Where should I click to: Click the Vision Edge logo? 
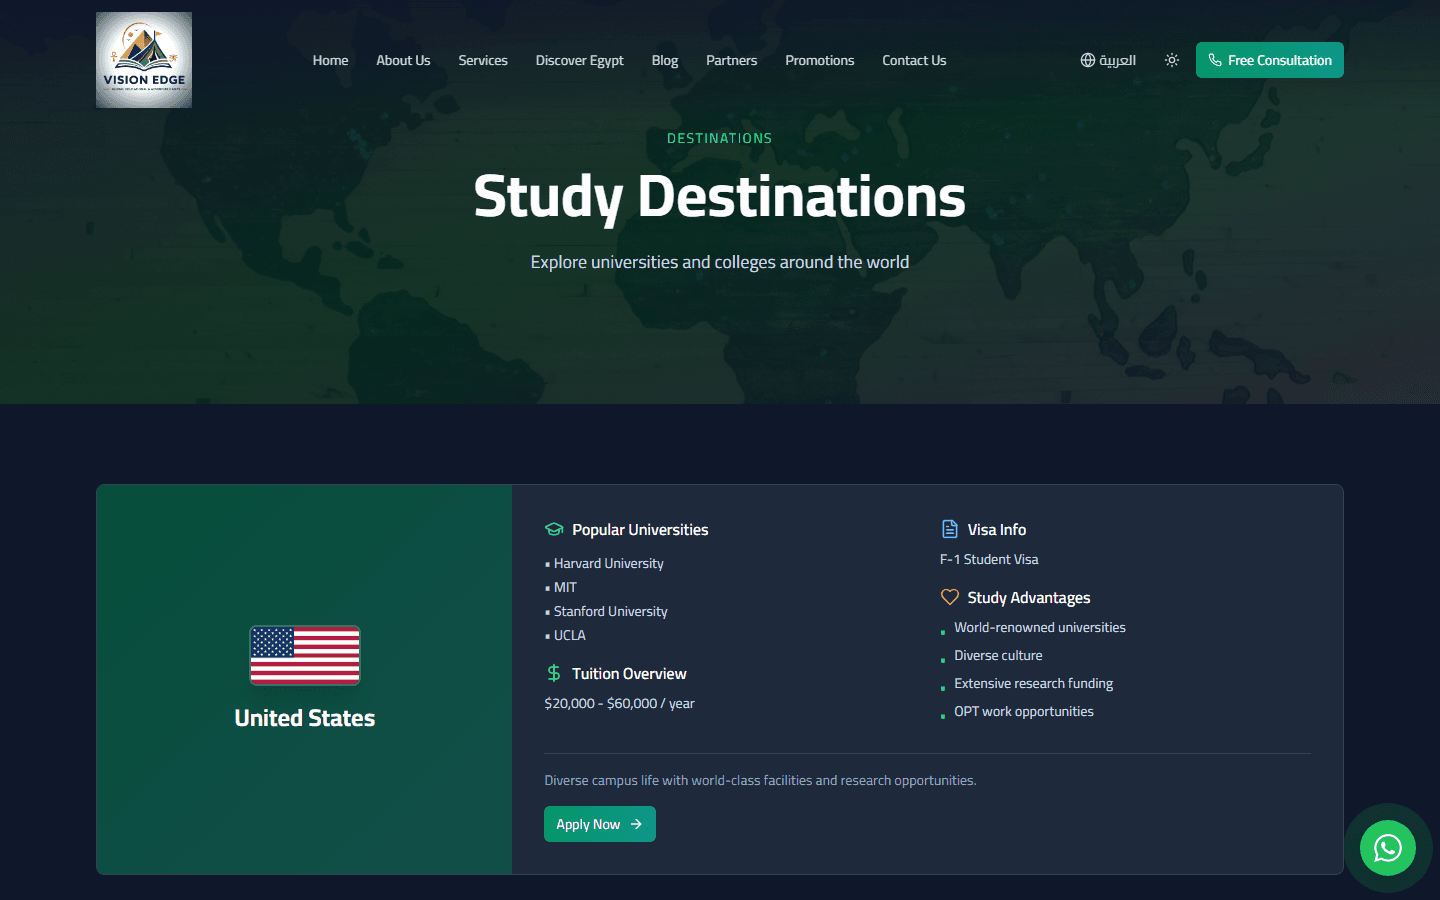tap(144, 60)
